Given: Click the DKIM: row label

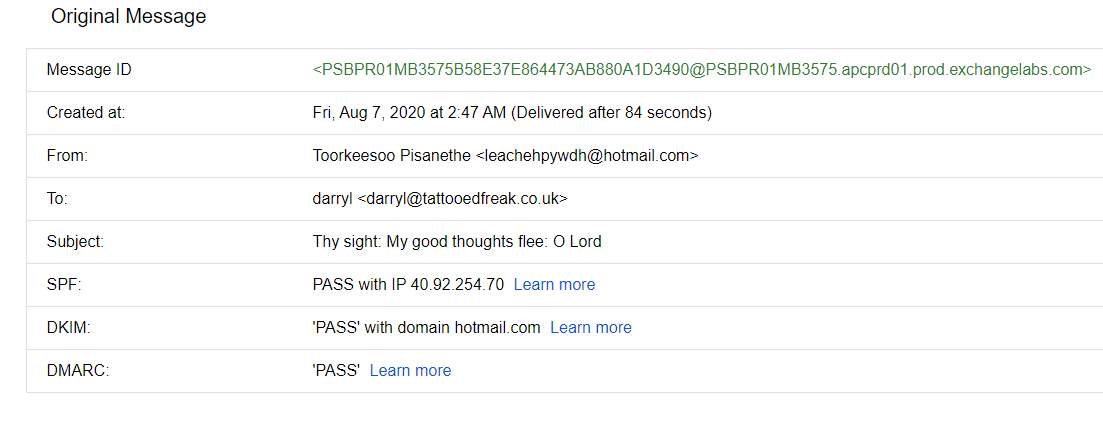Looking at the screenshot, I should [x=67, y=328].
